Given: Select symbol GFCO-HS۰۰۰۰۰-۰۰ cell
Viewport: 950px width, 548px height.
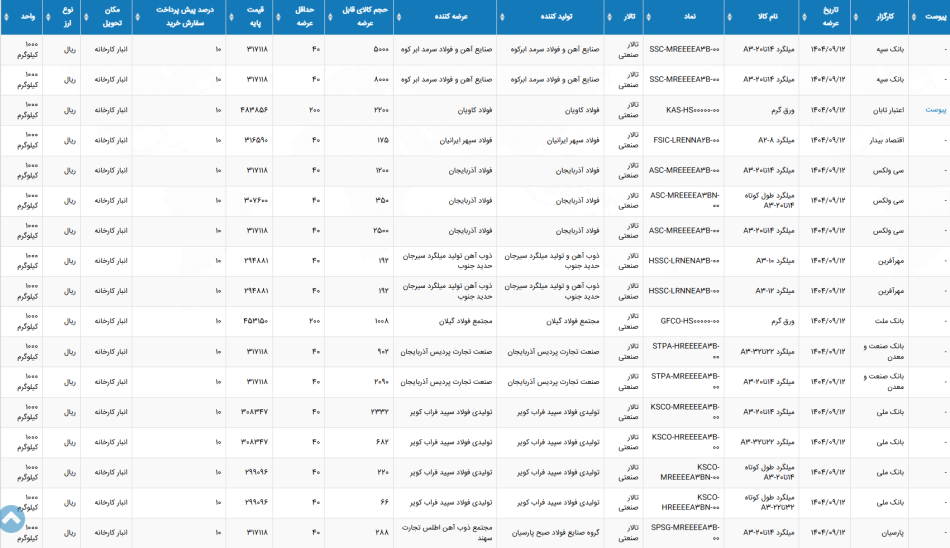Looking at the screenshot, I should coord(684,321).
